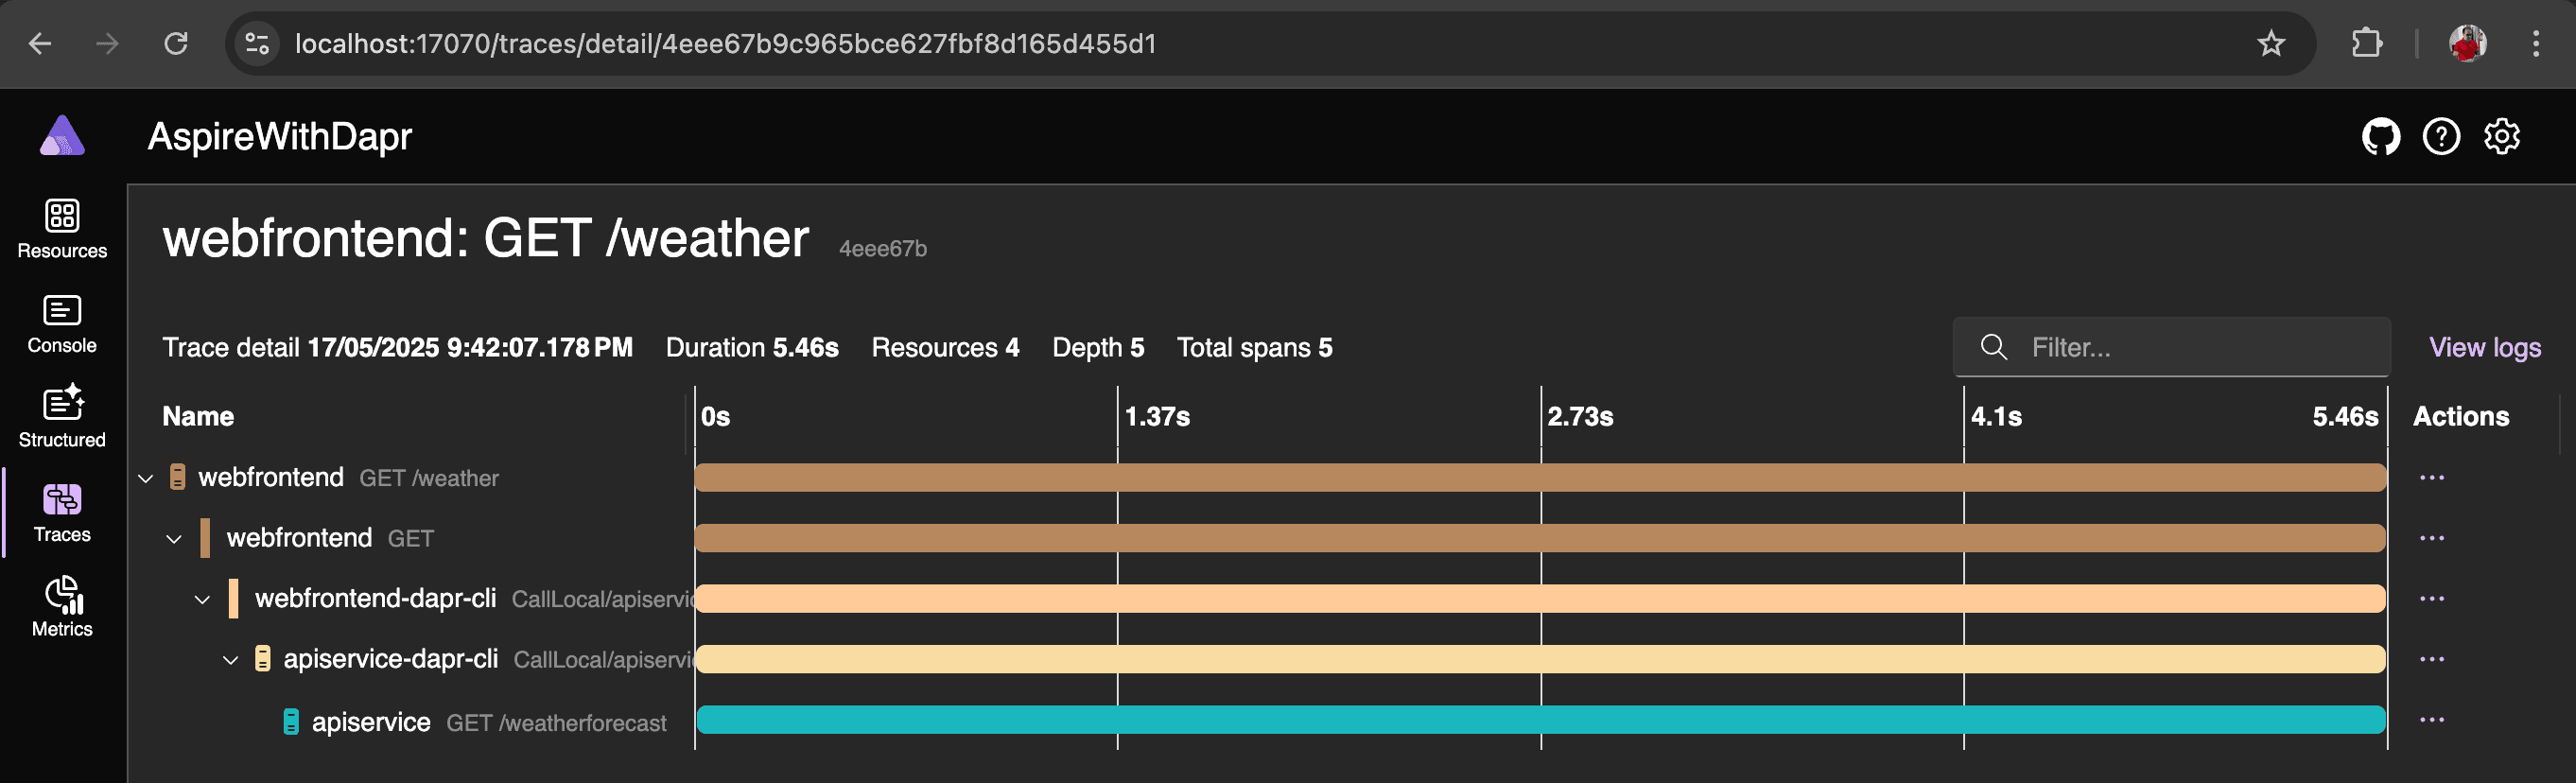The width and height of the screenshot is (2576, 783).
Task: Open the Chrome three-dot menu
Action: [x=2536, y=43]
